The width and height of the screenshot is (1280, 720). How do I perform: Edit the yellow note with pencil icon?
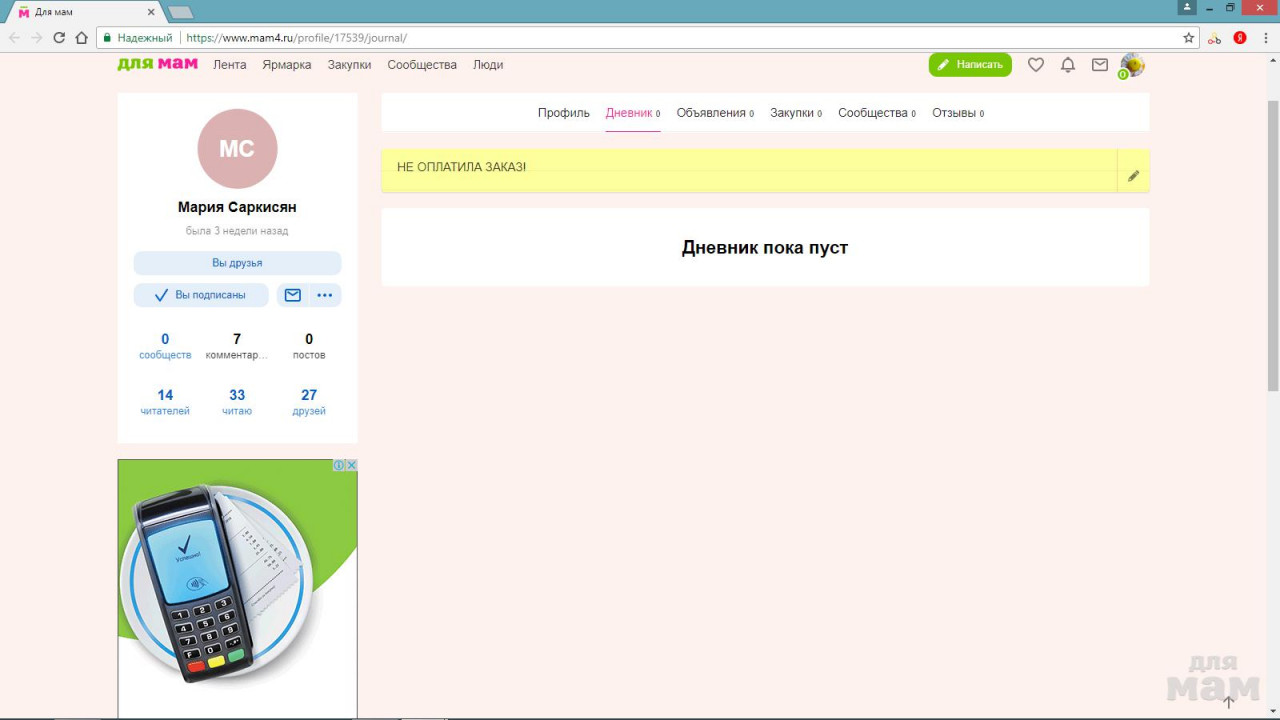pyautogui.click(x=1133, y=176)
